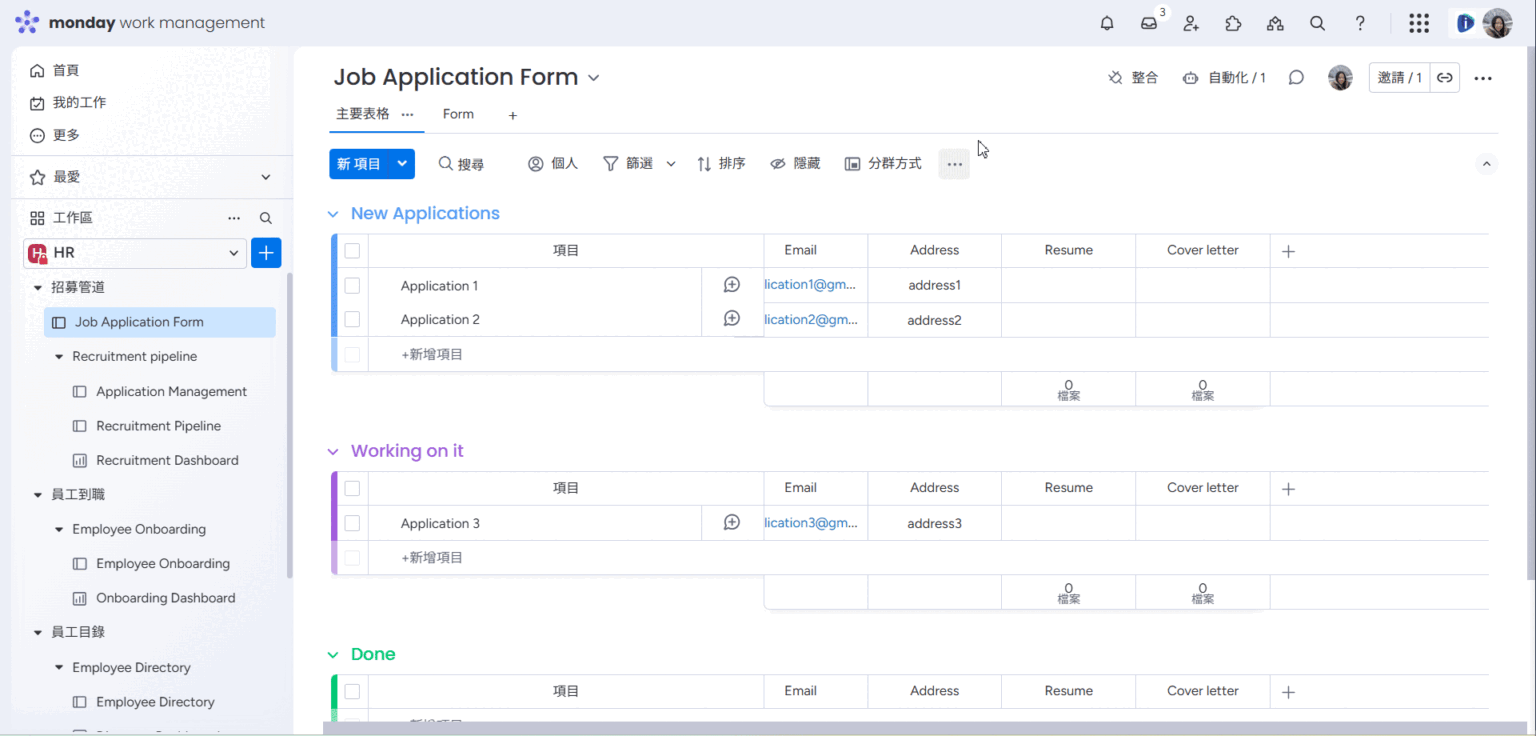
Task: Open the nine-dot products switcher
Action: (x=1419, y=23)
